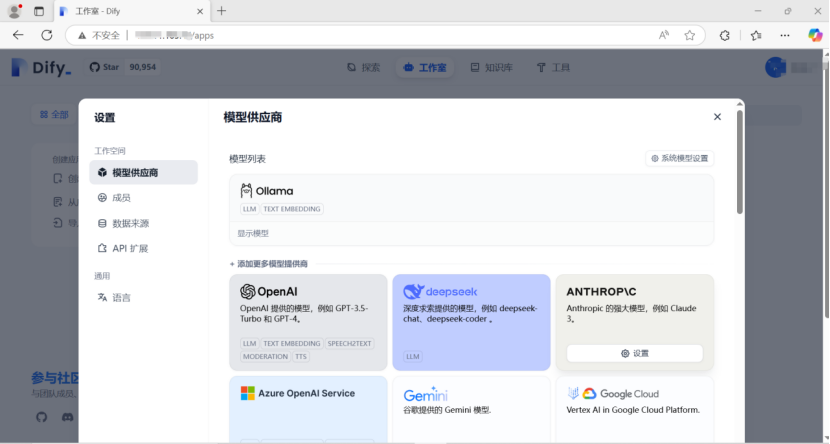Click the 不安全 security warning

pos(99,35)
